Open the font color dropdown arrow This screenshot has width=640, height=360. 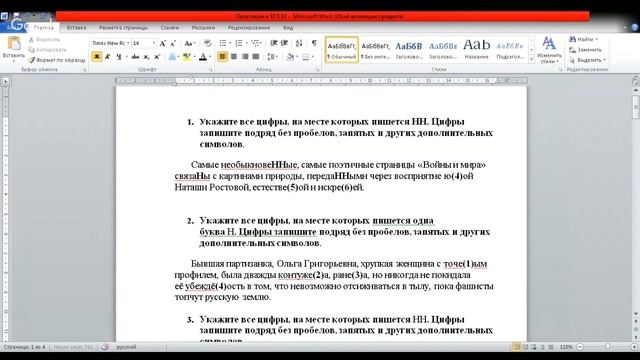tap(210, 57)
